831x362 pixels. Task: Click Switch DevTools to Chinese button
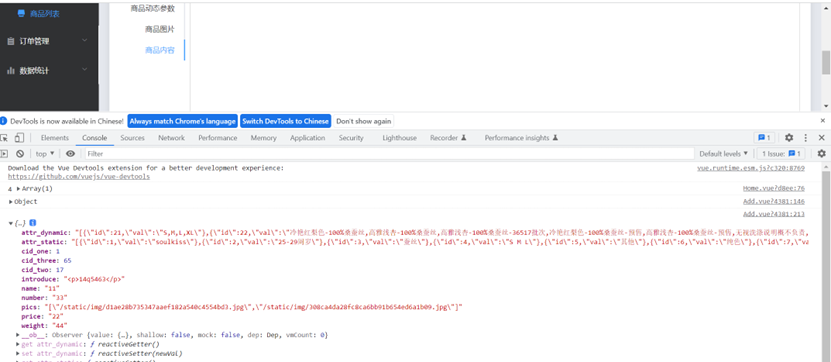pos(286,121)
